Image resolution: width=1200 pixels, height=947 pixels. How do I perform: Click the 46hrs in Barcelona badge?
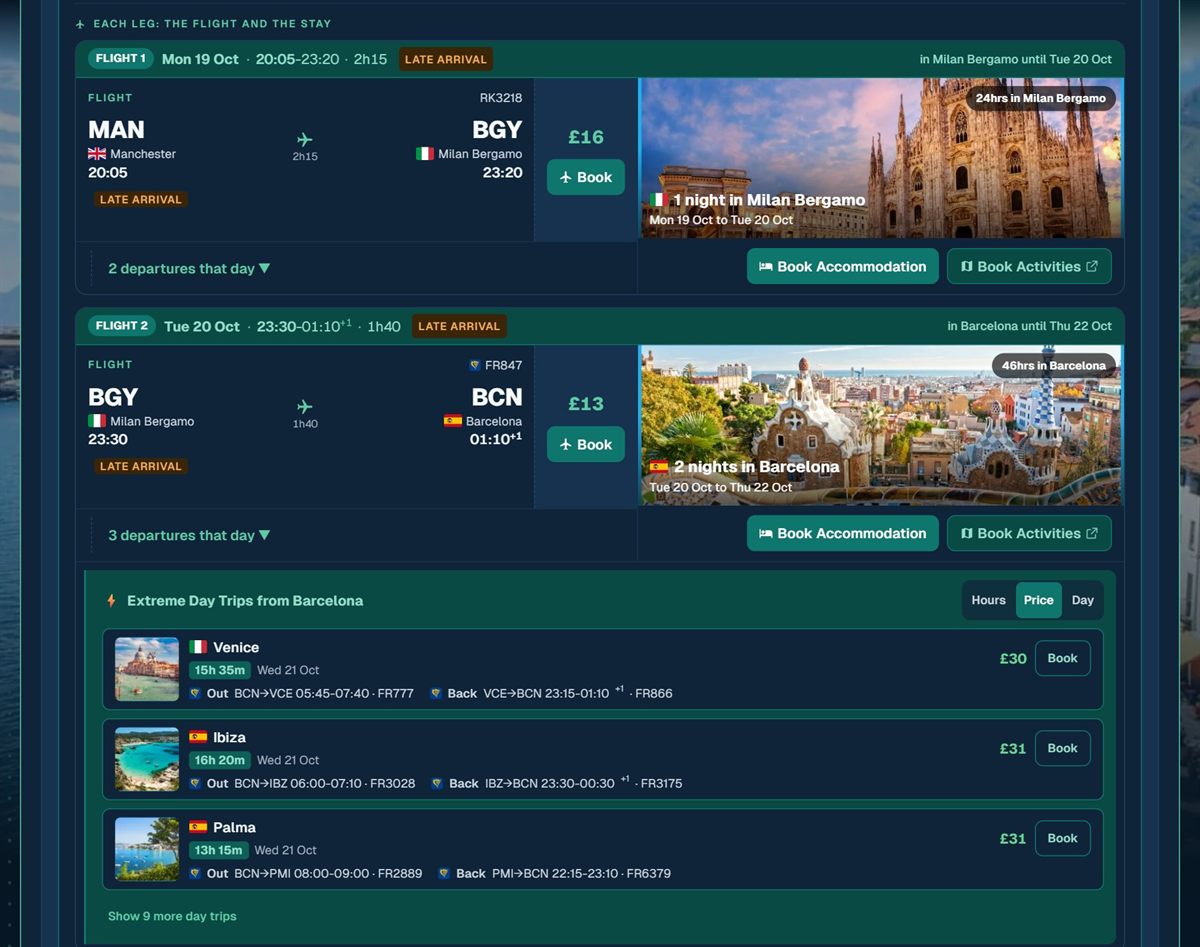coord(1054,365)
